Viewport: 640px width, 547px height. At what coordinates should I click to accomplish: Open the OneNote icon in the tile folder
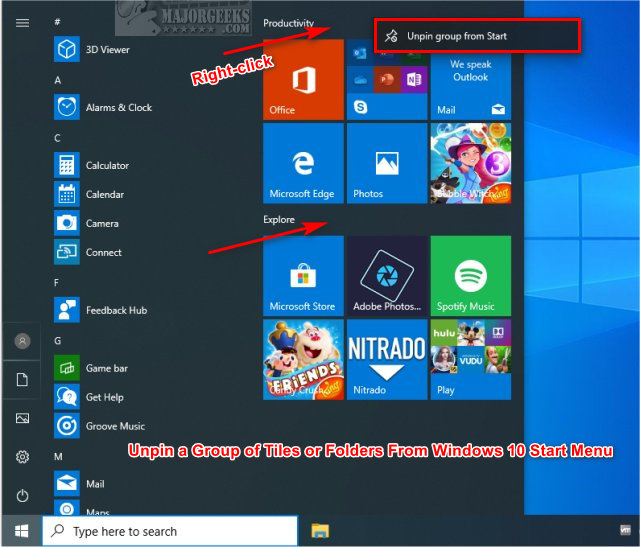(x=414, y=79)
